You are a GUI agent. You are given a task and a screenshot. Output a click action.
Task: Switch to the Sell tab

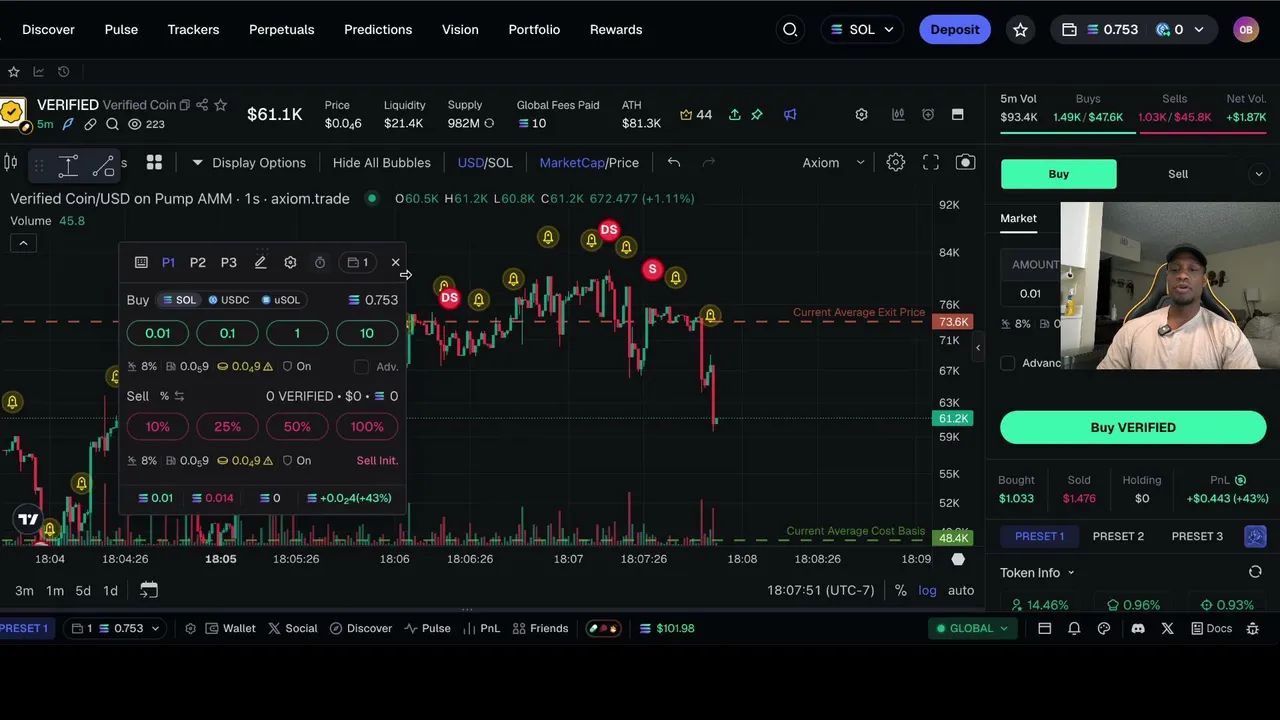[x=1178, y=174]
